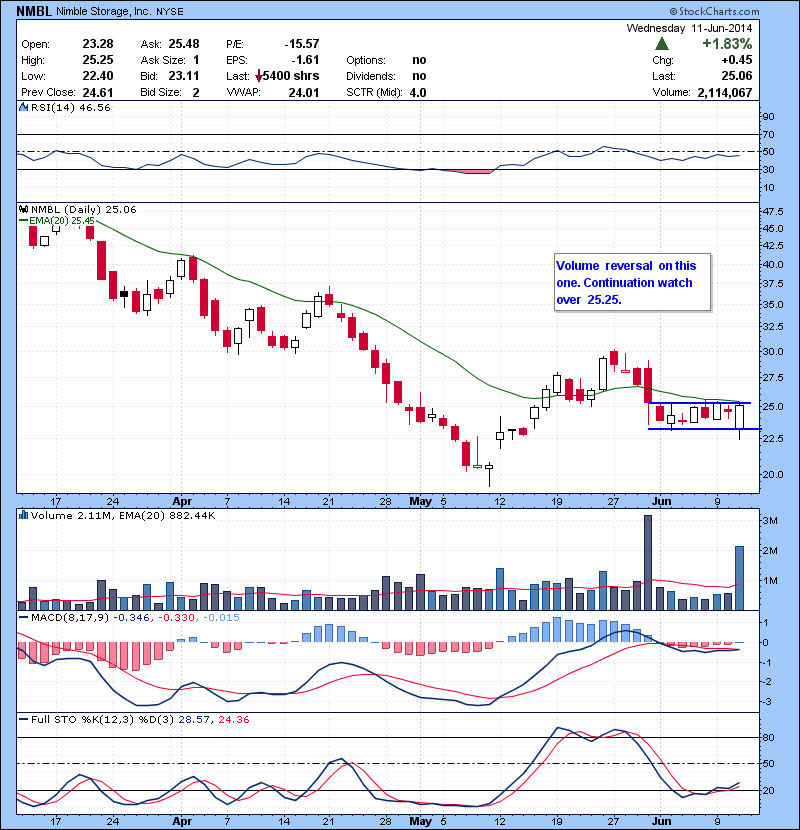This screenshot has width=800, height=830.
Task: Click the Jun label on price chart date axis
Action: pos(661,501)
